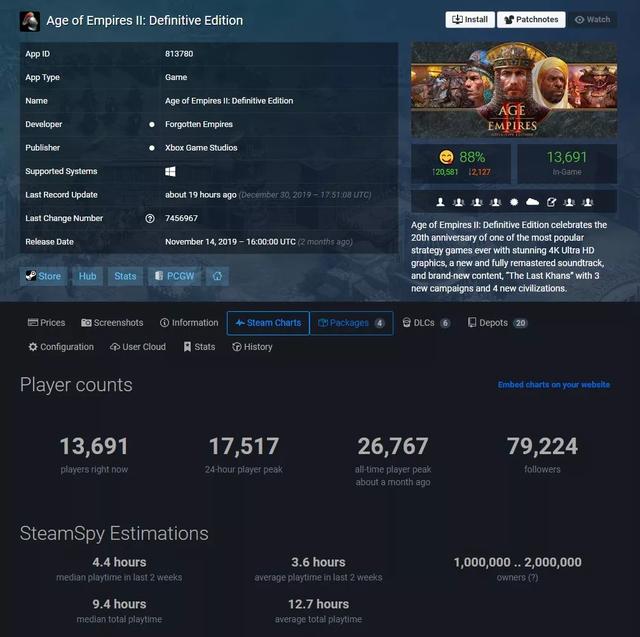This screenshot has height=637, width=640.
Task: Open the Patchnotes button
Action: pyautogui.click(x=531, y=20)
